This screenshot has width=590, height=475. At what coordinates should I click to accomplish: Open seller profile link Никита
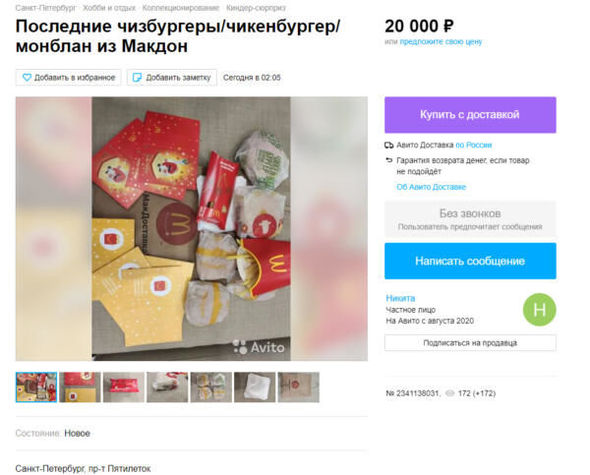pyautogui.click(x=400, y=298)
